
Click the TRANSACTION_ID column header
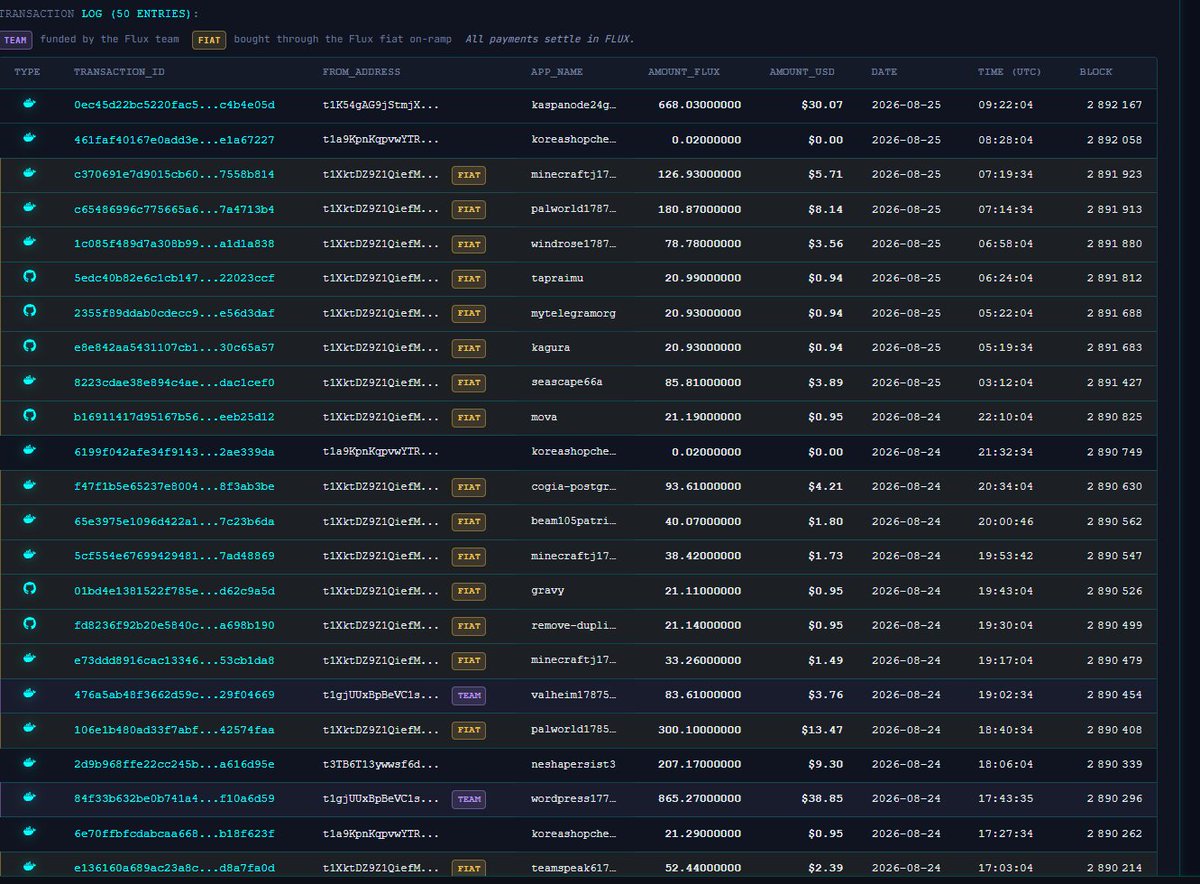[120, 72]
